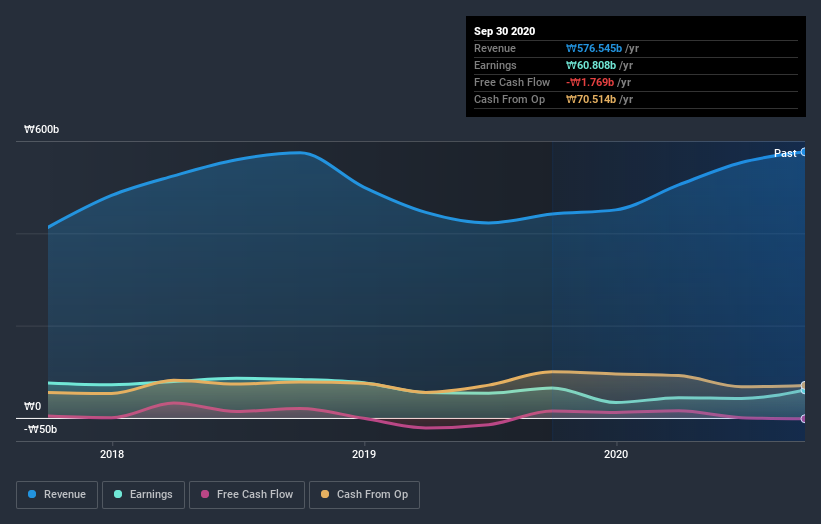Click the -₩1.769b free cash flow value
Viewport: 821px width, 524px height.
point(590,82)
